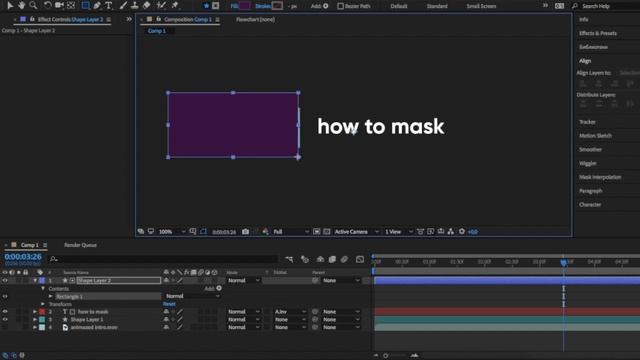Select the Selection arrow tool
This screenshot has height=360, width=640.
click(10, 5)
